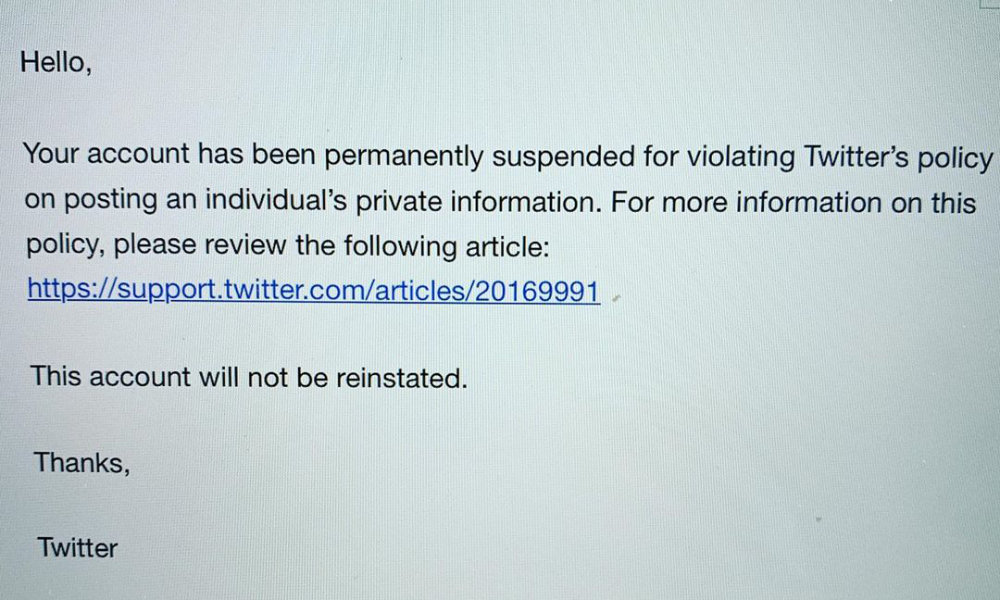Viewport: 1000px width, 600px height.
Task: Click the word 'posting' in the second line
Action: [111, 200]
